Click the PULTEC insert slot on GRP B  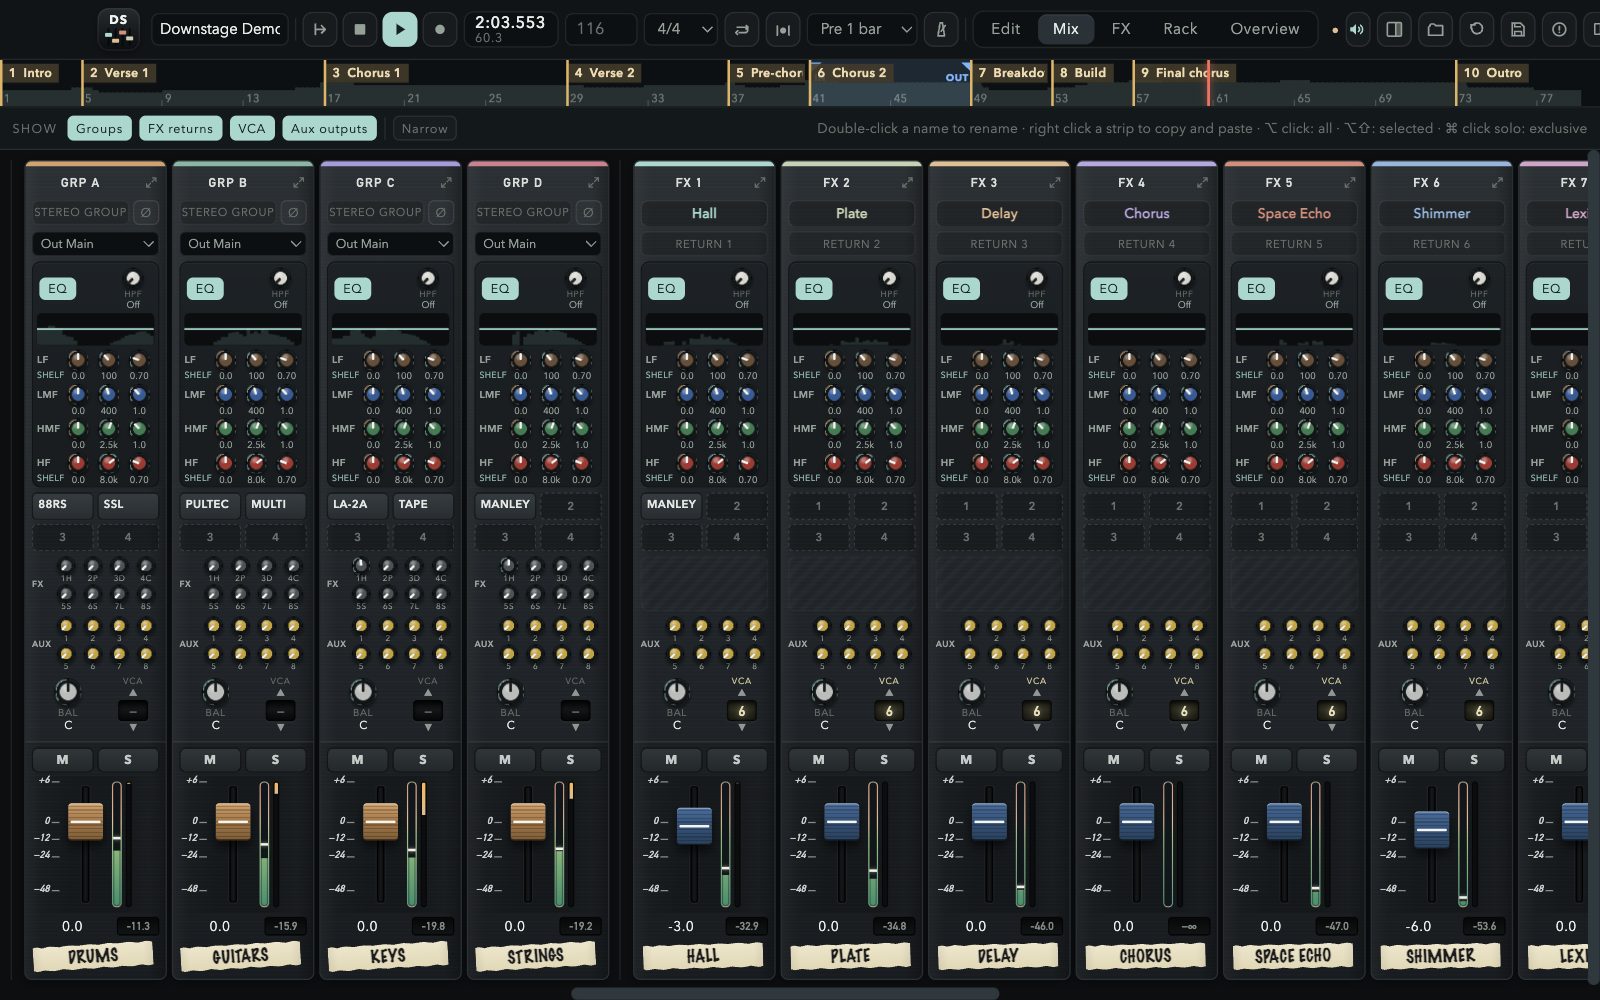pos(210,505)
